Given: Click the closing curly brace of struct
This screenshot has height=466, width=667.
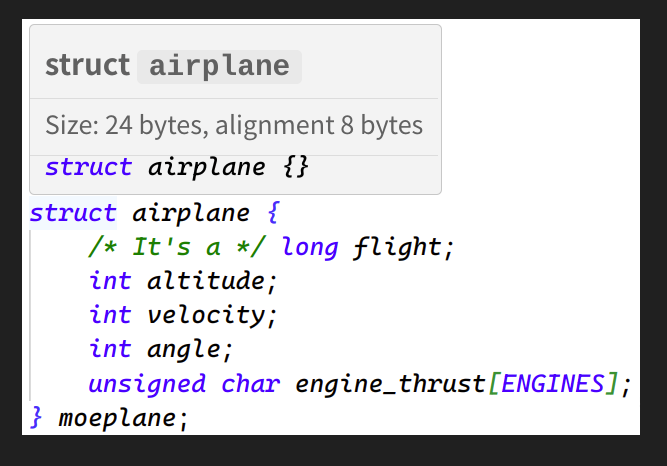Looking at the screenshot, I should 38,416.
